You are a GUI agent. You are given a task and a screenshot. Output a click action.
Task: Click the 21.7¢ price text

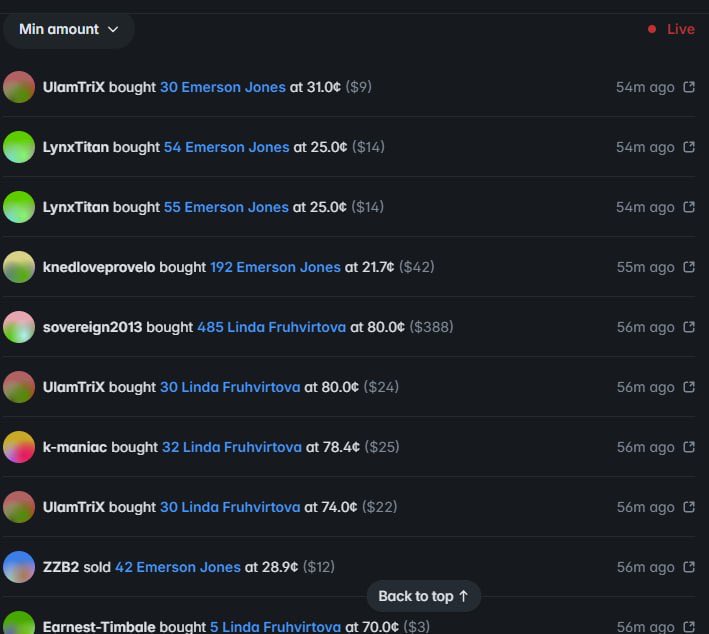(378, 267)
